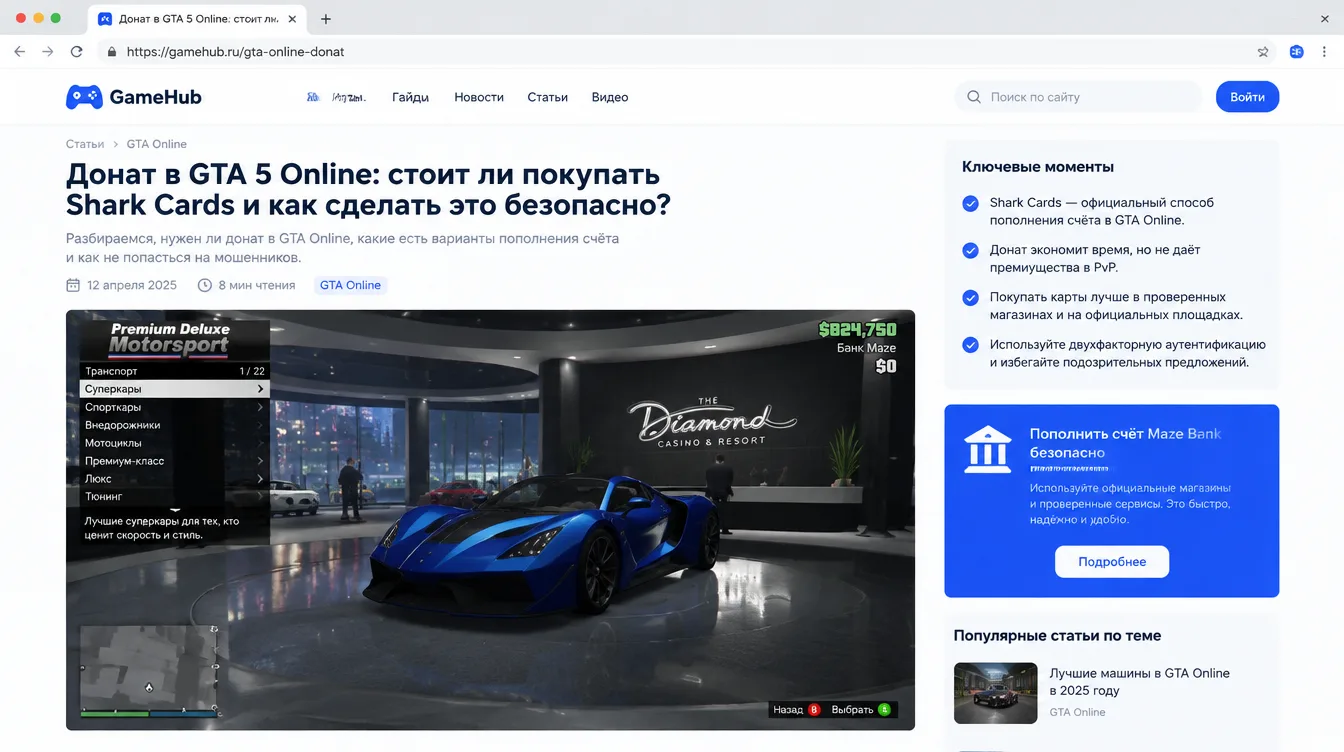Click the favicon on the browser tab
The image size is (1344, 752).
coord(105,19)
